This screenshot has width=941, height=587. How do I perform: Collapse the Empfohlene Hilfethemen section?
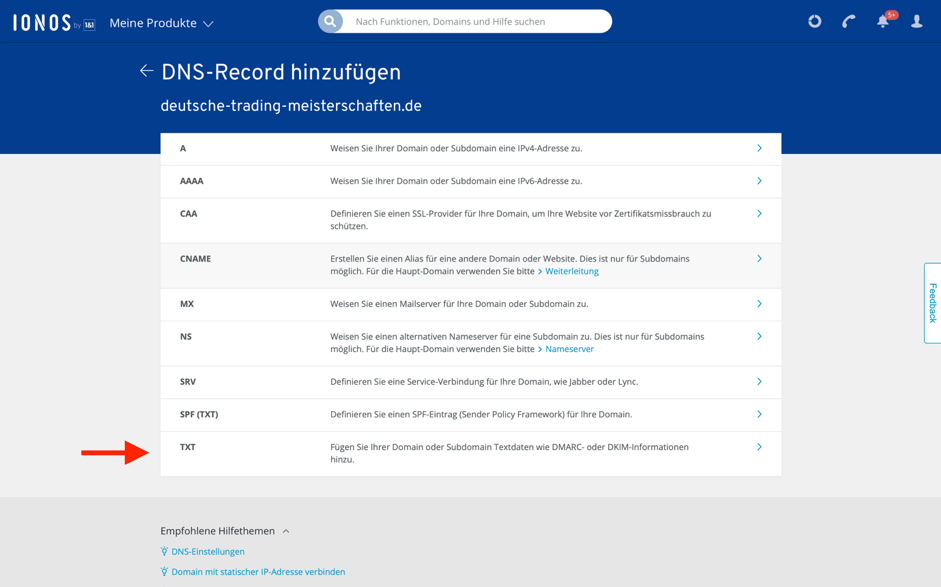225,531
